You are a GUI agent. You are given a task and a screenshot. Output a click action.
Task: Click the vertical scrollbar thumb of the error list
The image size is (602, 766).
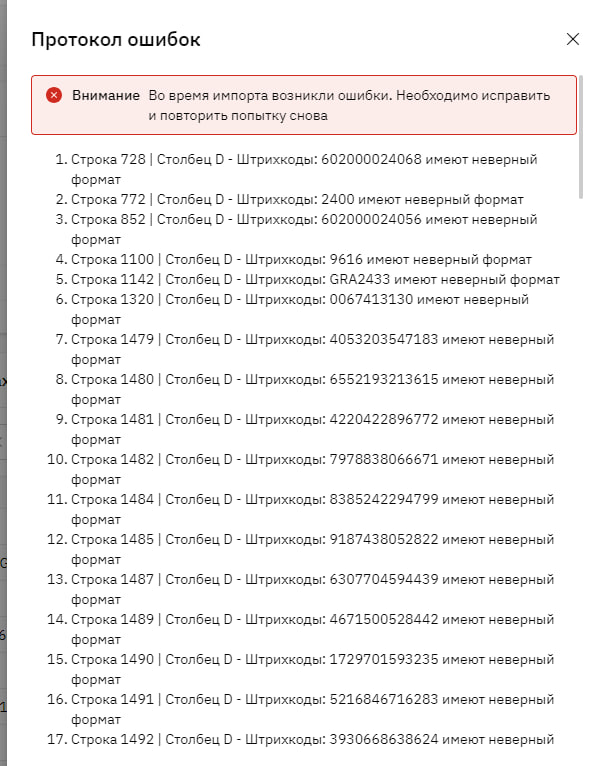click(580, 137)
